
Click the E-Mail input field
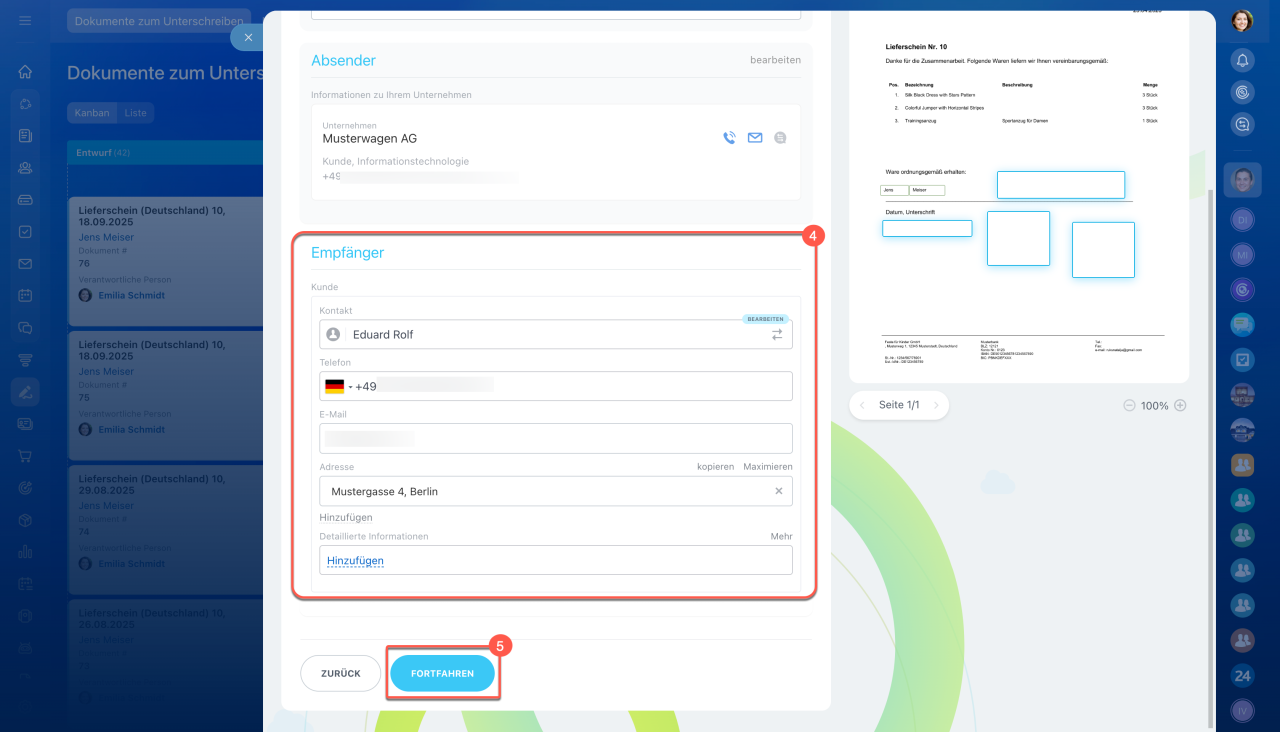[556, 438]
